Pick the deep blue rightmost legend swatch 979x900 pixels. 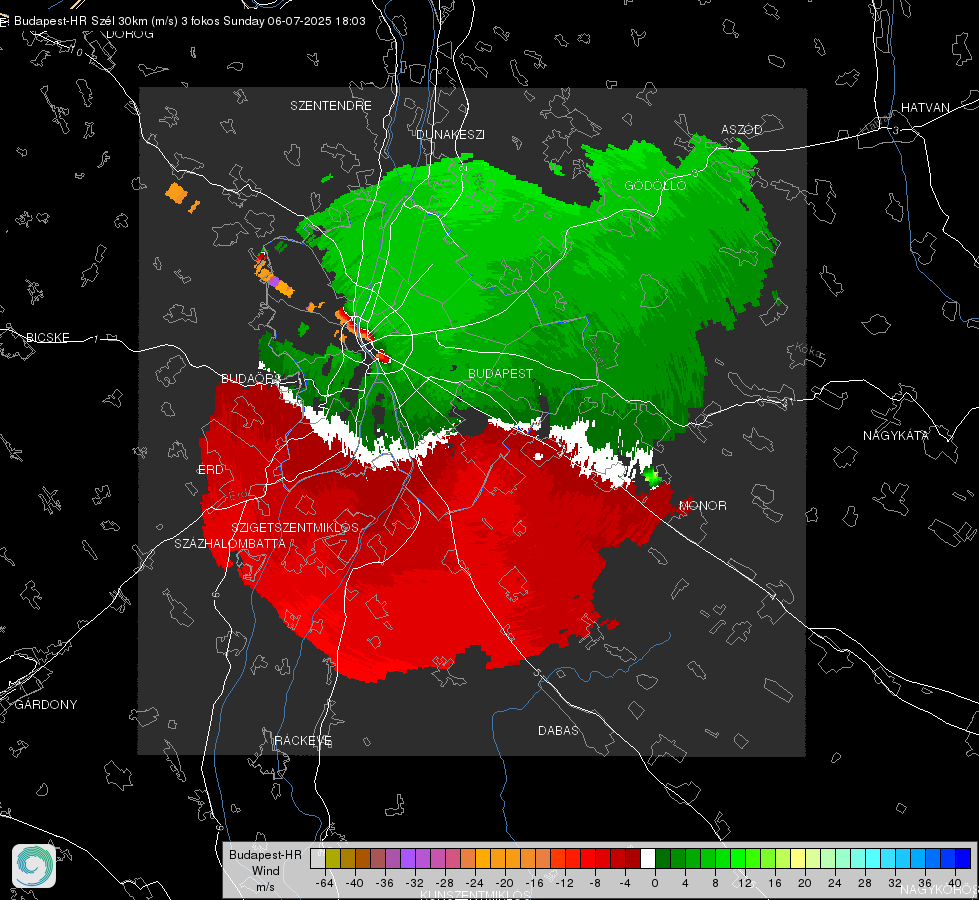click(x=964, y=859)
